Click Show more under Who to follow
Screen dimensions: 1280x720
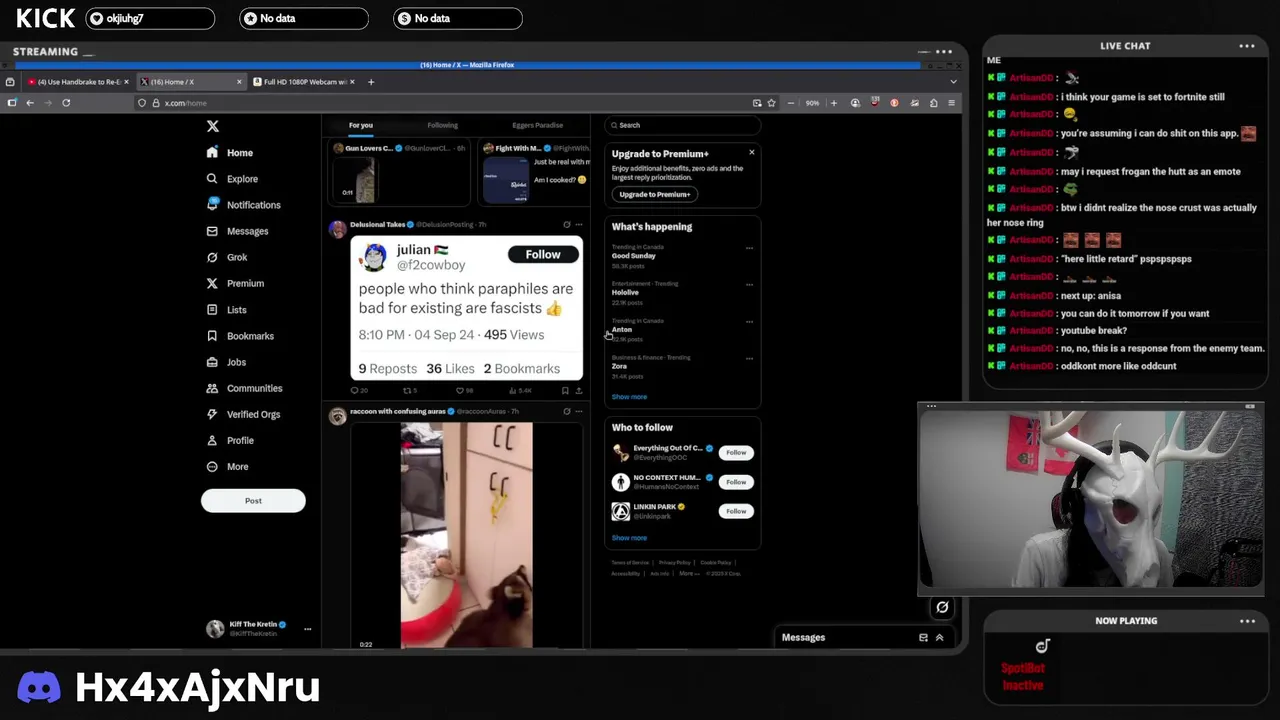click(629, 538)
